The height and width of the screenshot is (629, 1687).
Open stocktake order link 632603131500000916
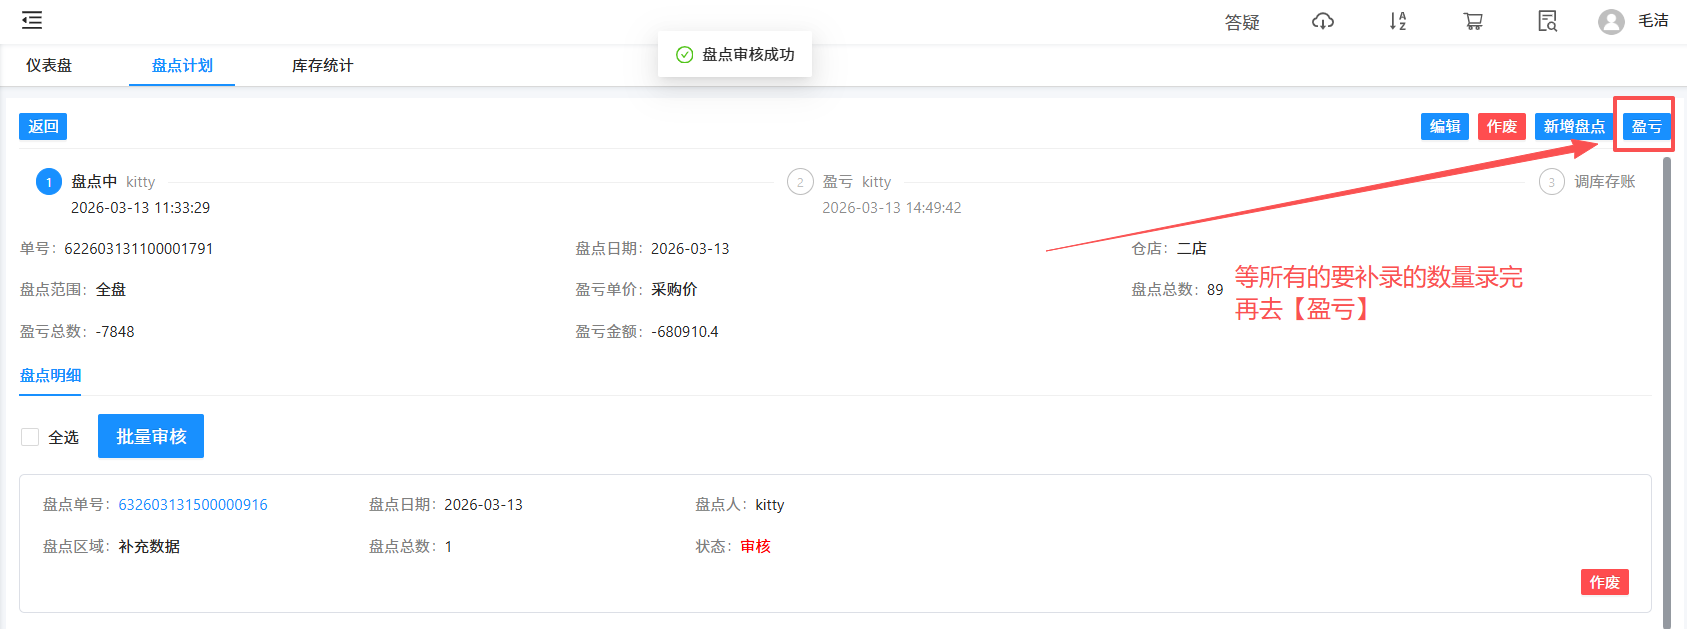point(193,505)
